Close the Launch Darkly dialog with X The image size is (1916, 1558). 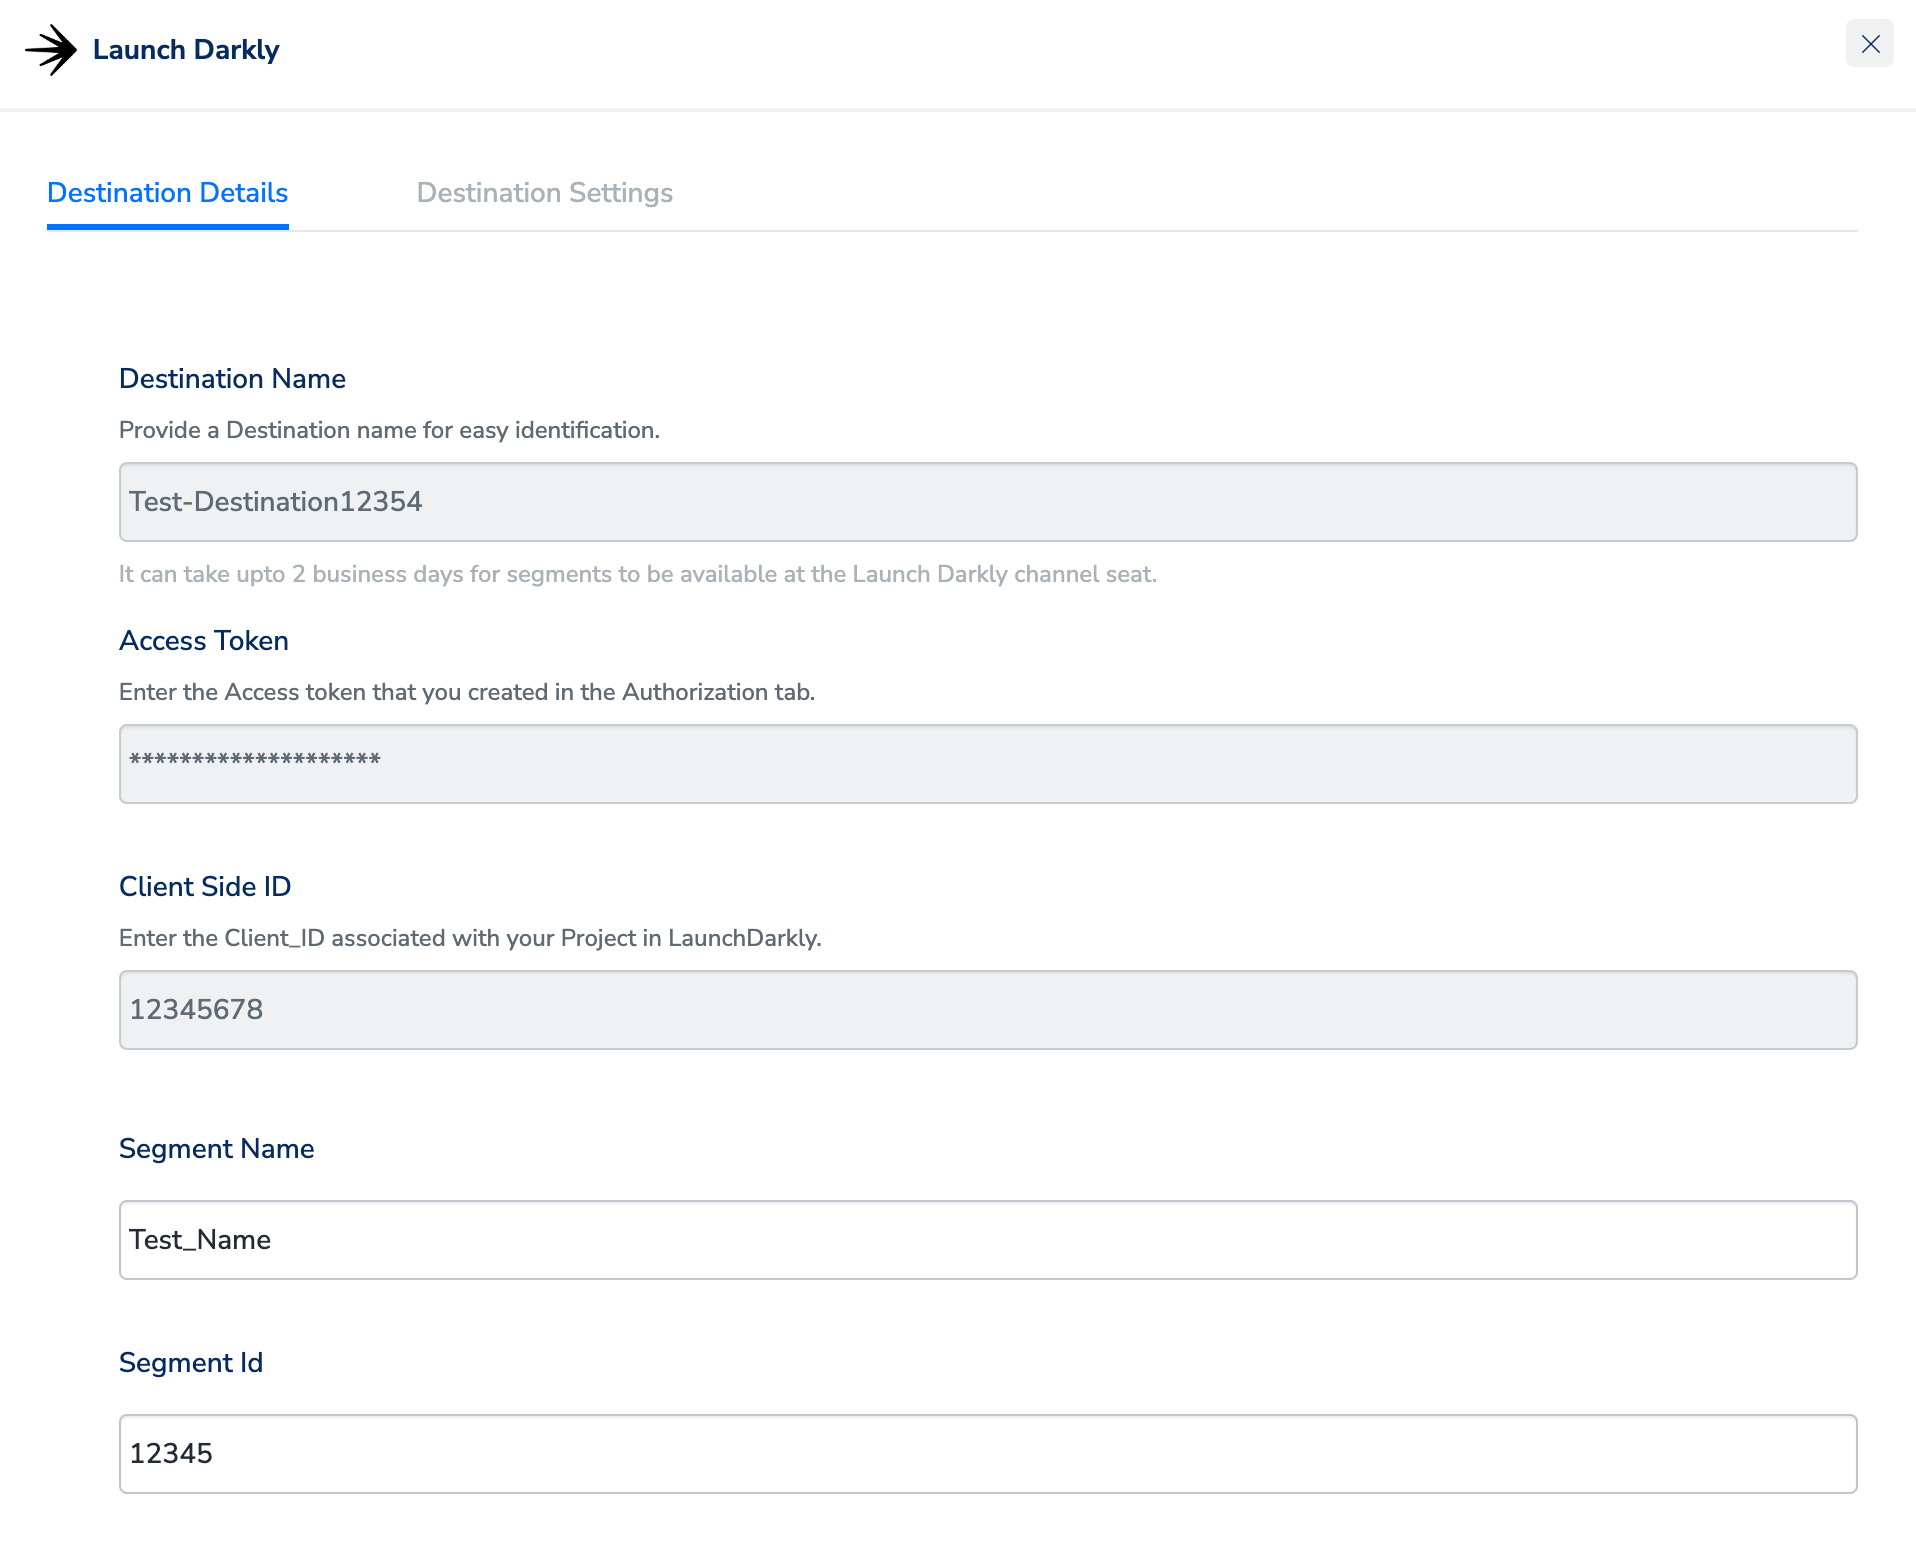1870,44
